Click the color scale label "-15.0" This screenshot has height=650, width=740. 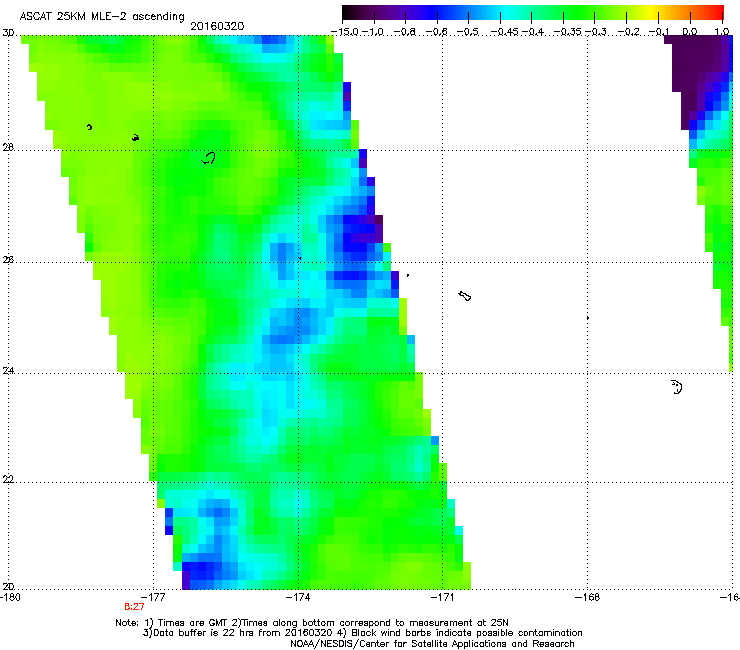345,32
